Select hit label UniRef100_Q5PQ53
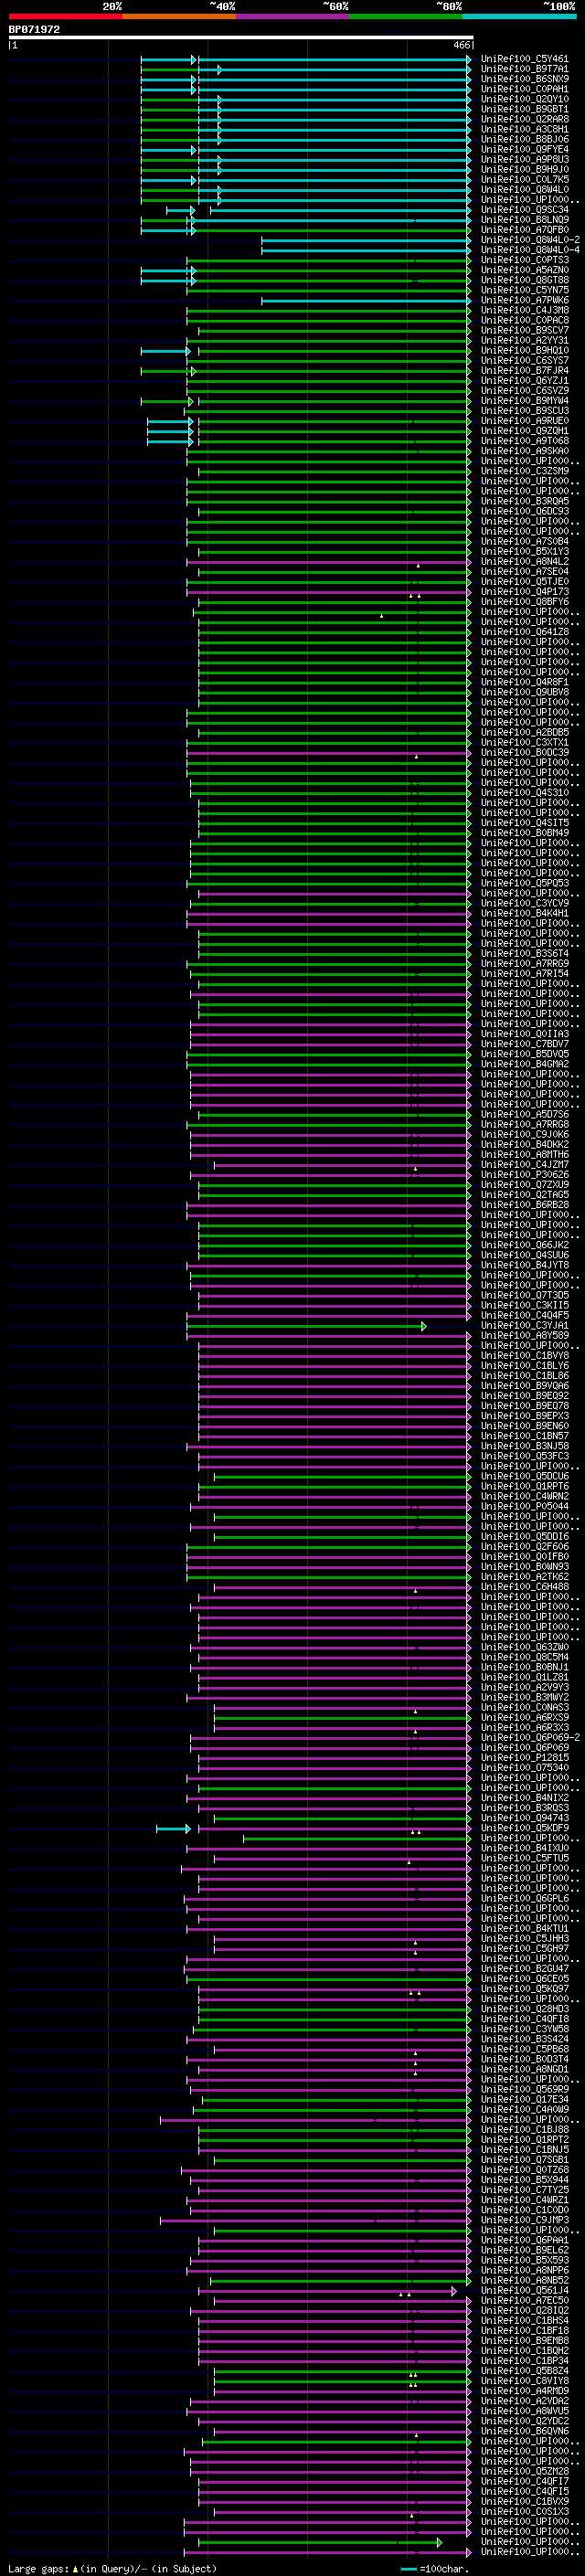 525,883
